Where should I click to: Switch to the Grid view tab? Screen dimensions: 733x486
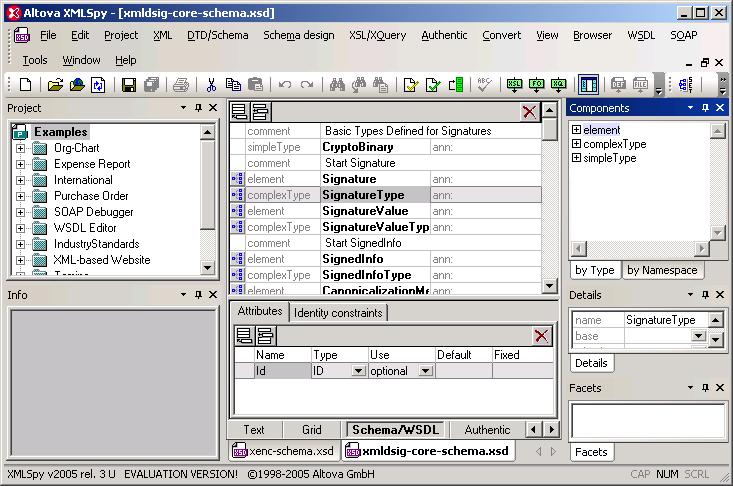click(312, 429)
